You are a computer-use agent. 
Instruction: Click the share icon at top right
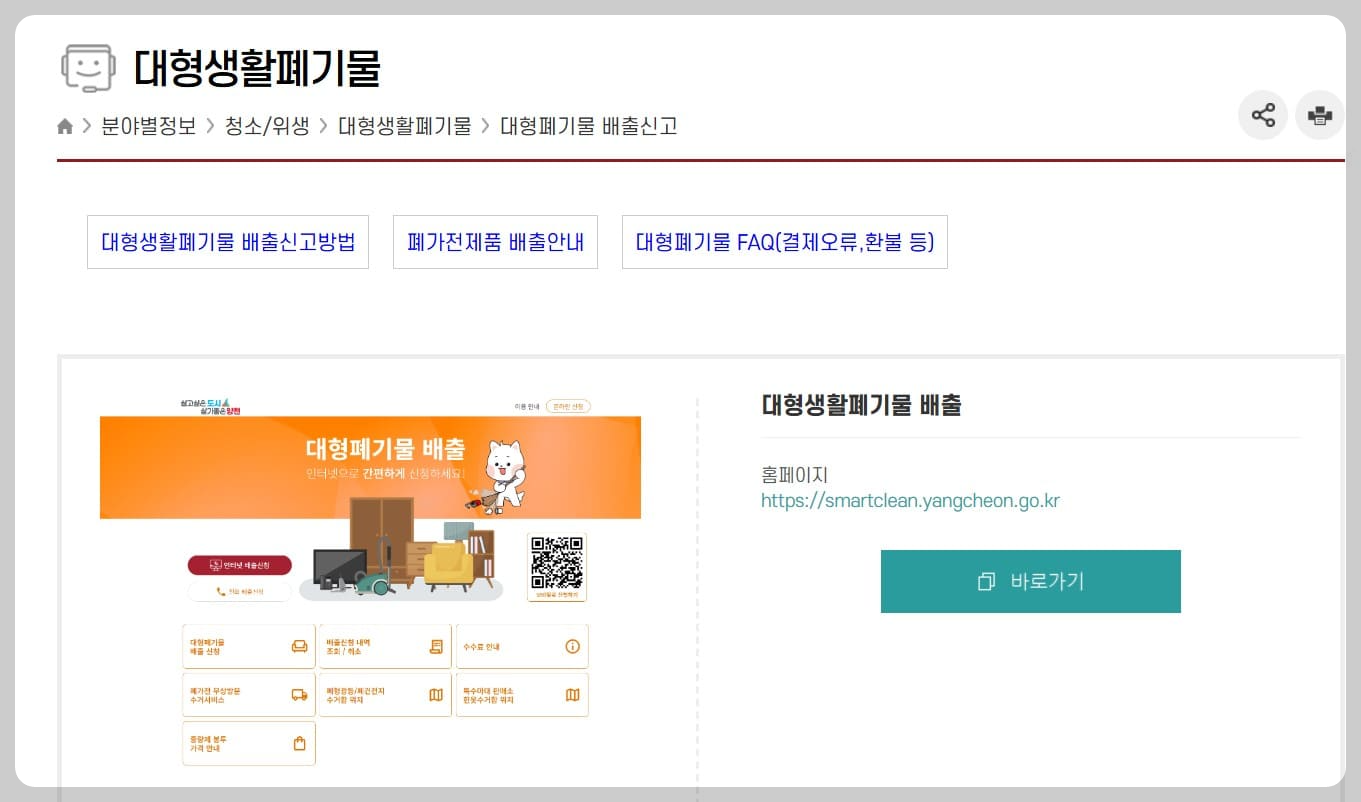click(x=1262, y=115)
